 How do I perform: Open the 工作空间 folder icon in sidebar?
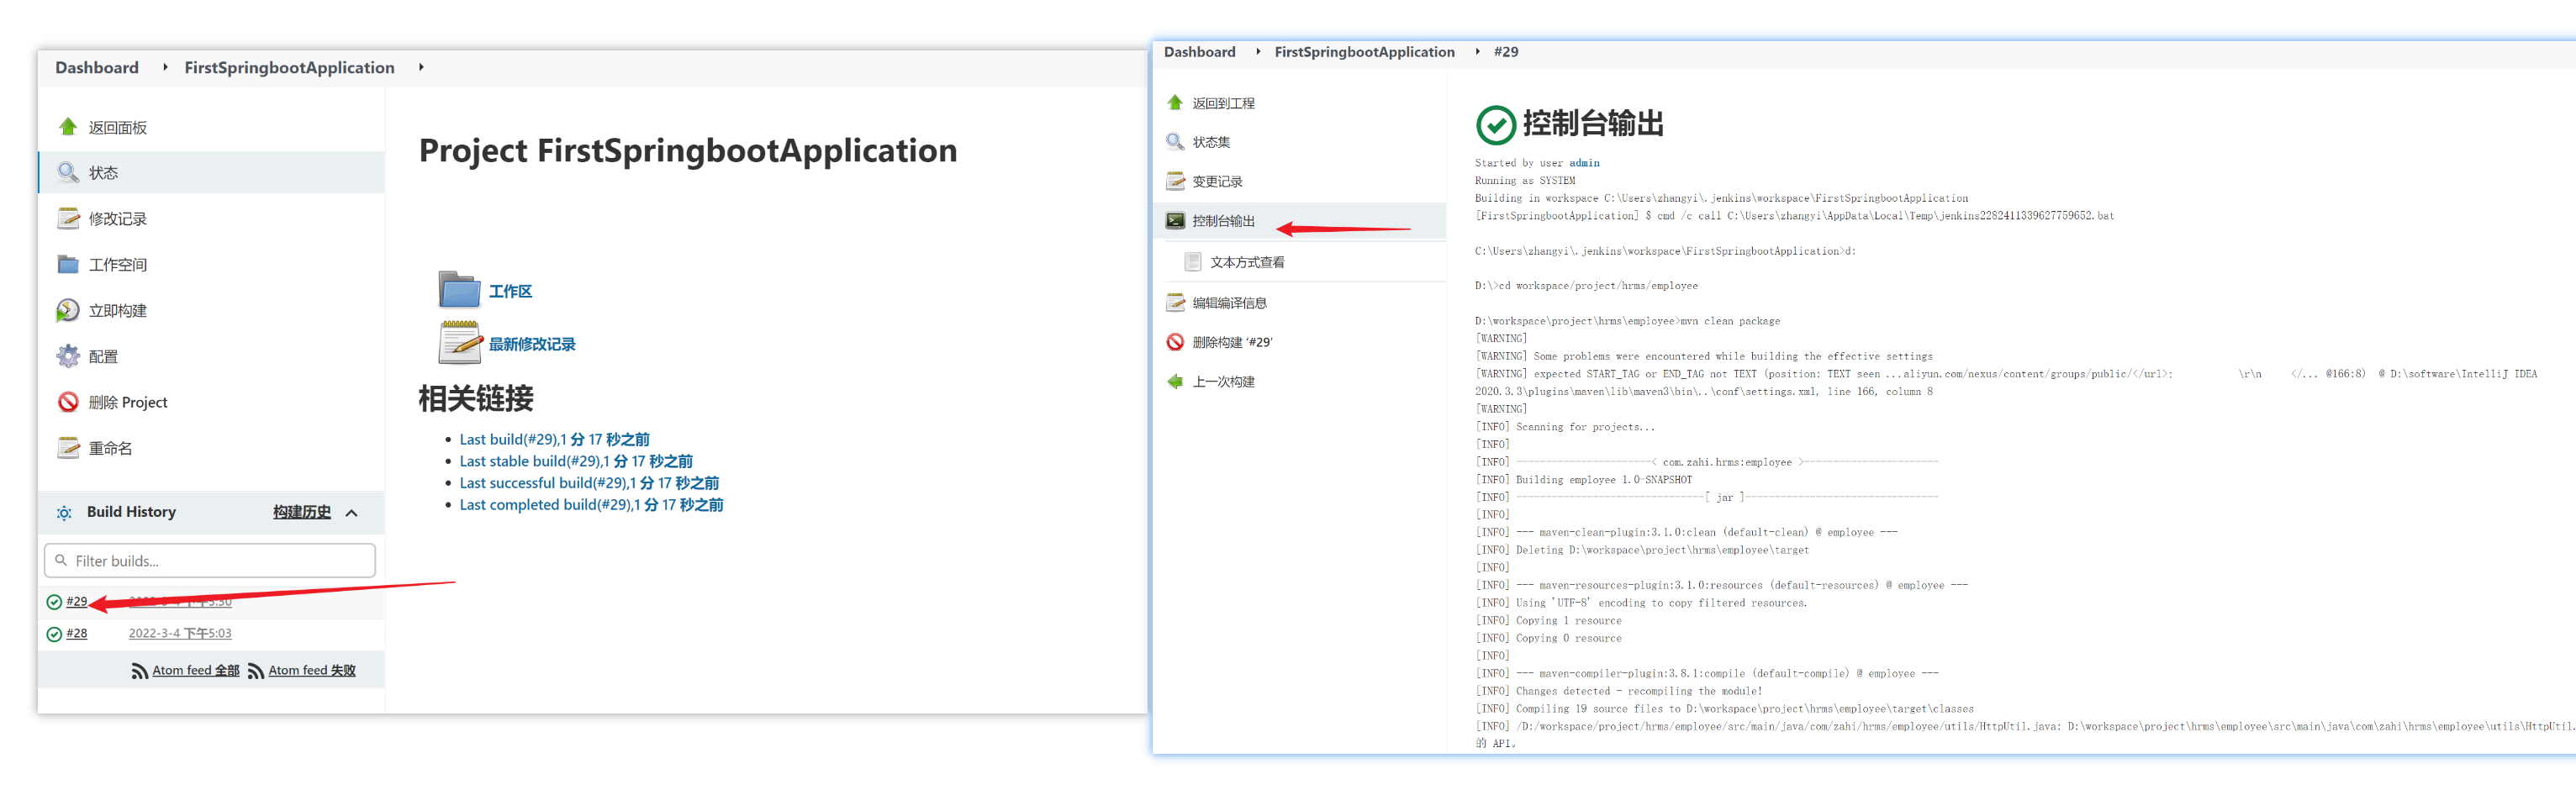pos(68,264)
